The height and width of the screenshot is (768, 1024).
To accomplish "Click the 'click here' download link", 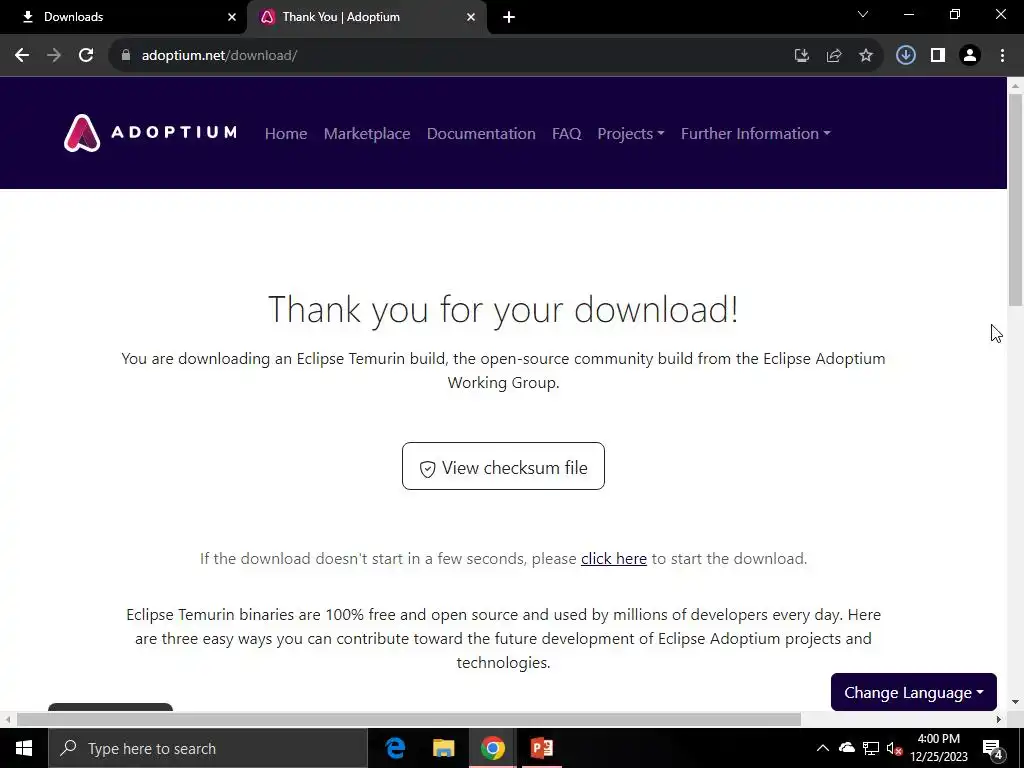I will point(614,559).
